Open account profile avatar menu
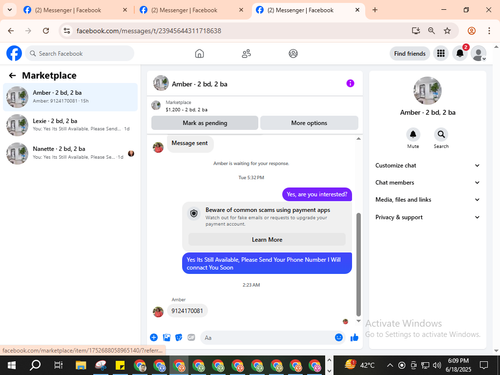This screenshot has height=375, width=500. 479,53
